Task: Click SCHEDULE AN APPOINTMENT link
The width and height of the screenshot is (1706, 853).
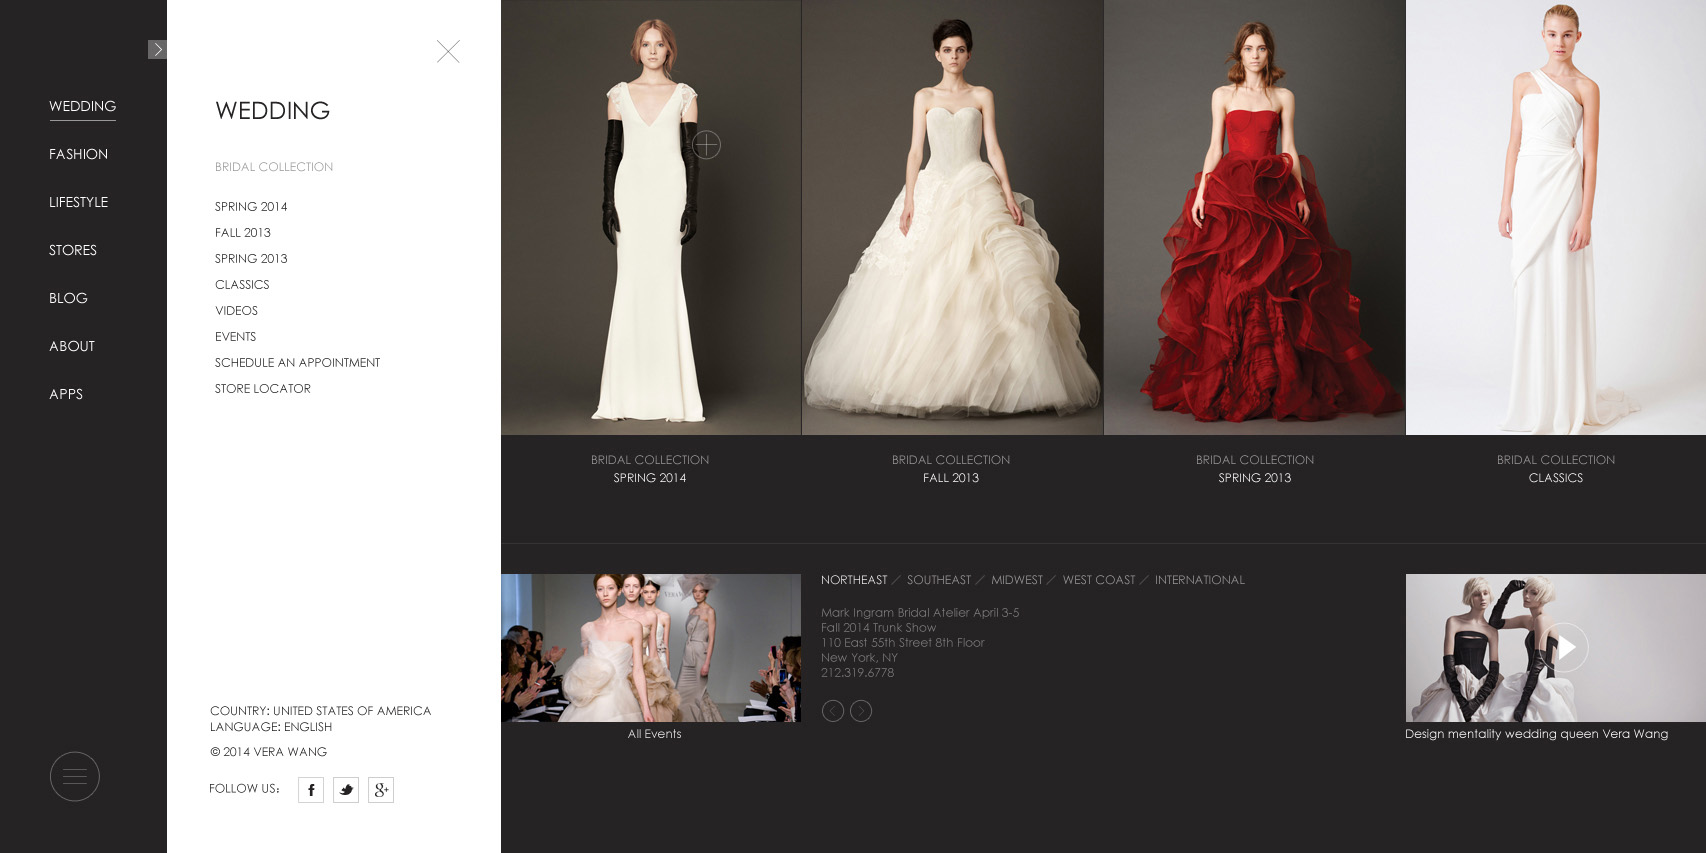Action: [x=297, y=363]
